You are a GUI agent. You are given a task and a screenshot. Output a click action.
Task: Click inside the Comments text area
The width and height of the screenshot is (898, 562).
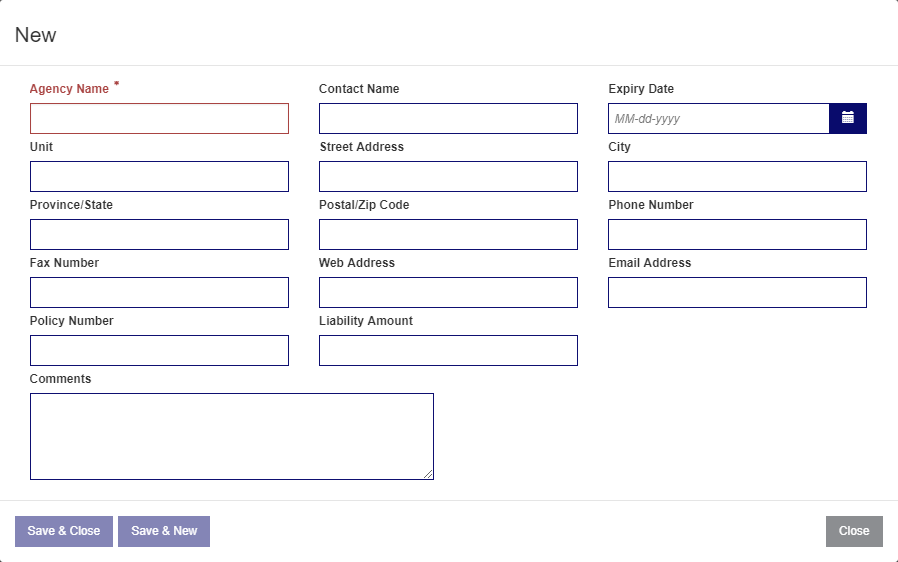(232, 437)
